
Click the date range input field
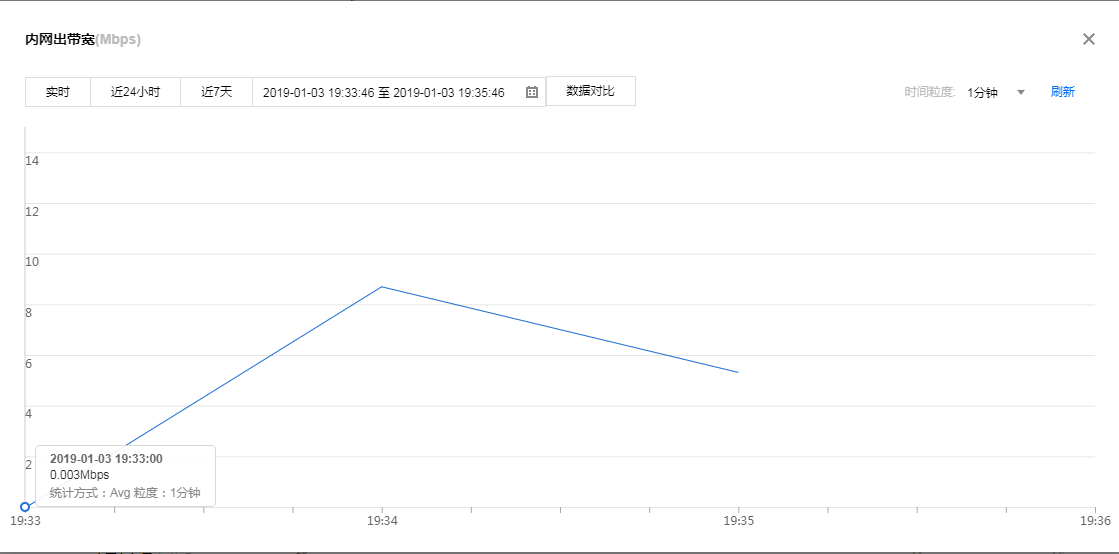(384, 92)
